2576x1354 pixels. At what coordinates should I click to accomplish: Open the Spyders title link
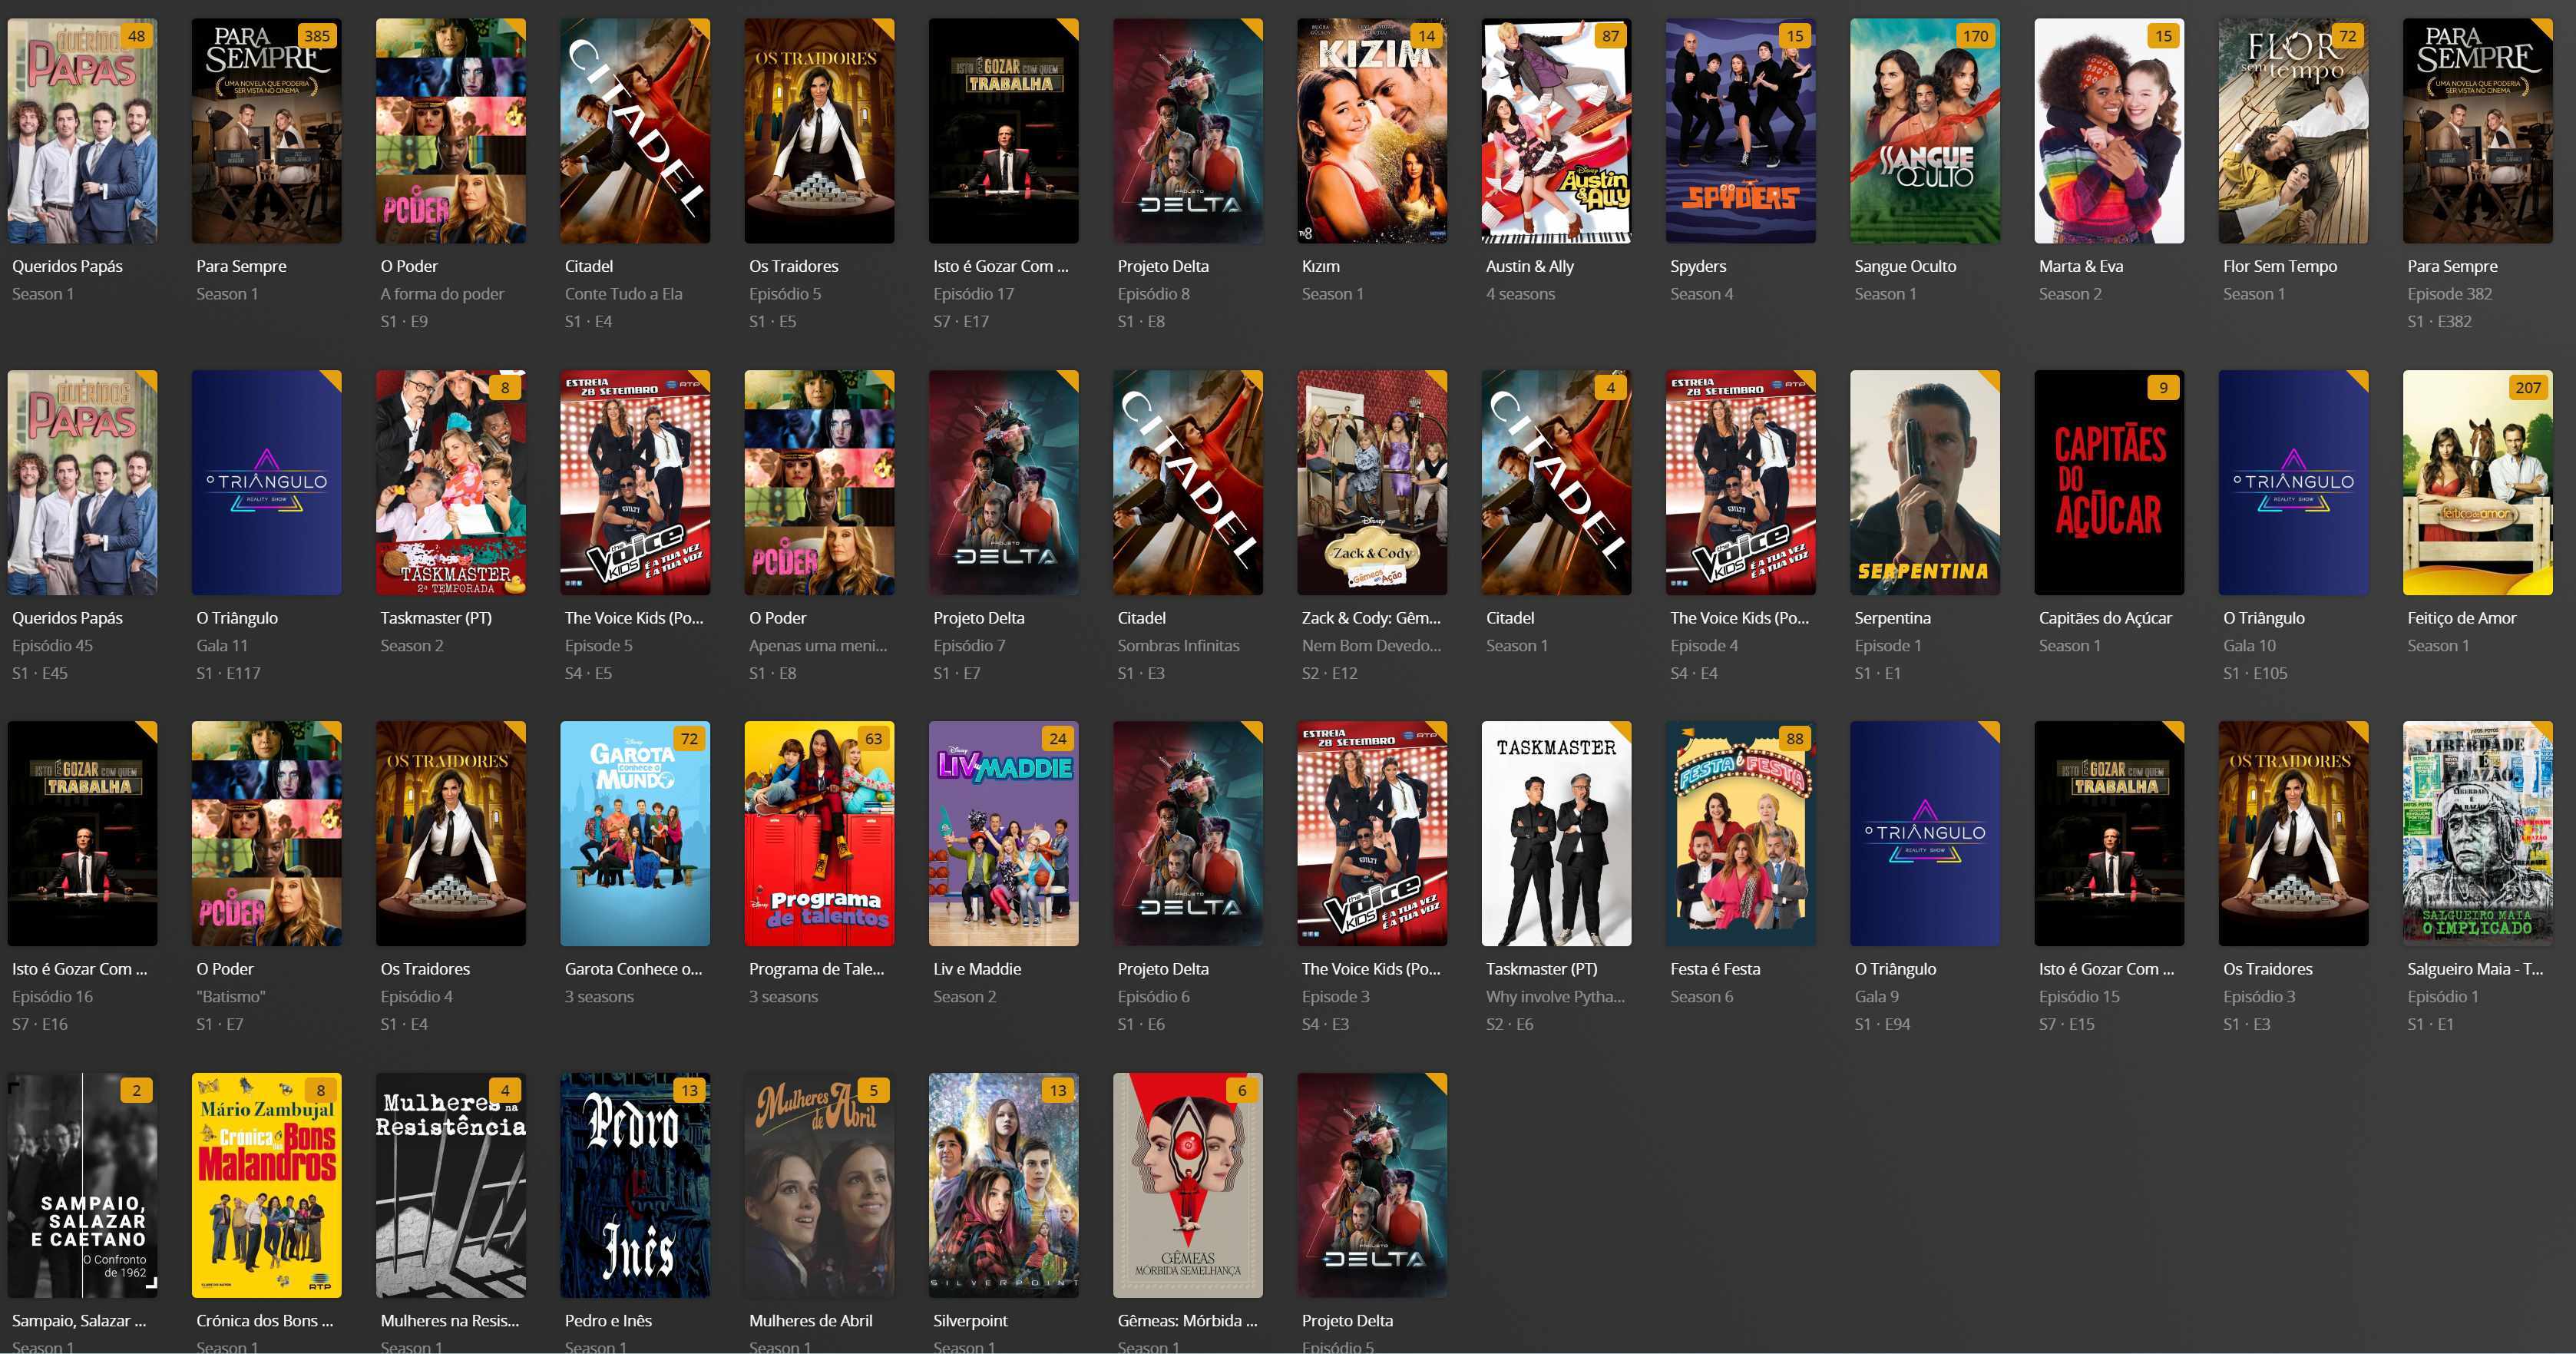(1698, 266)
